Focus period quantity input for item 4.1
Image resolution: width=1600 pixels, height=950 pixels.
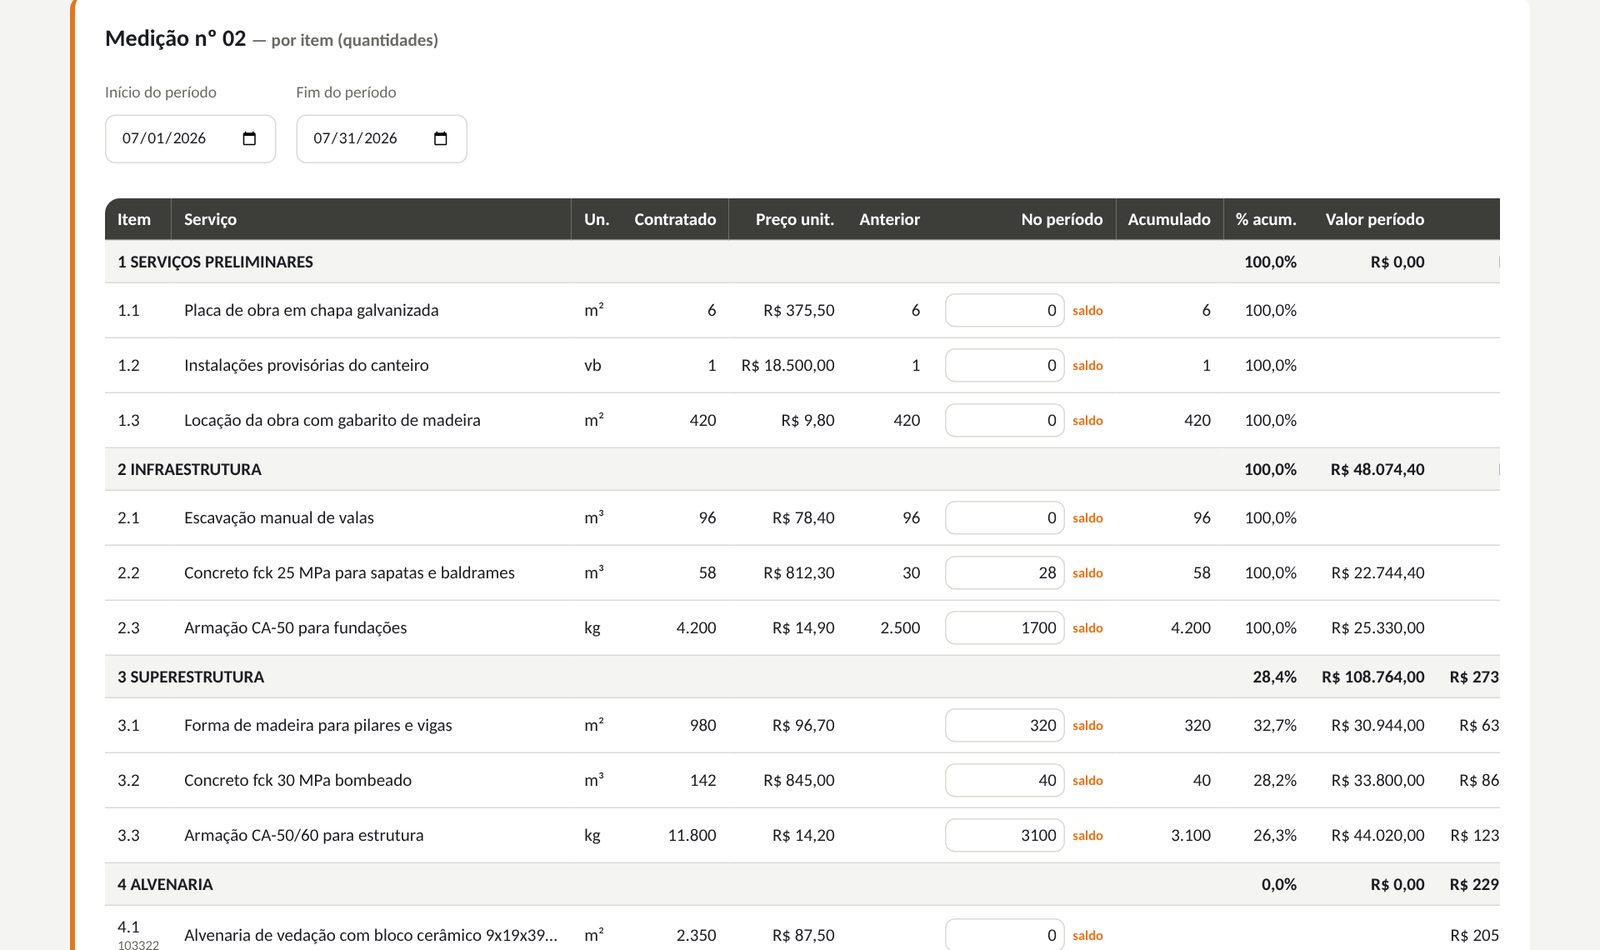click(x=1004, y=935)
